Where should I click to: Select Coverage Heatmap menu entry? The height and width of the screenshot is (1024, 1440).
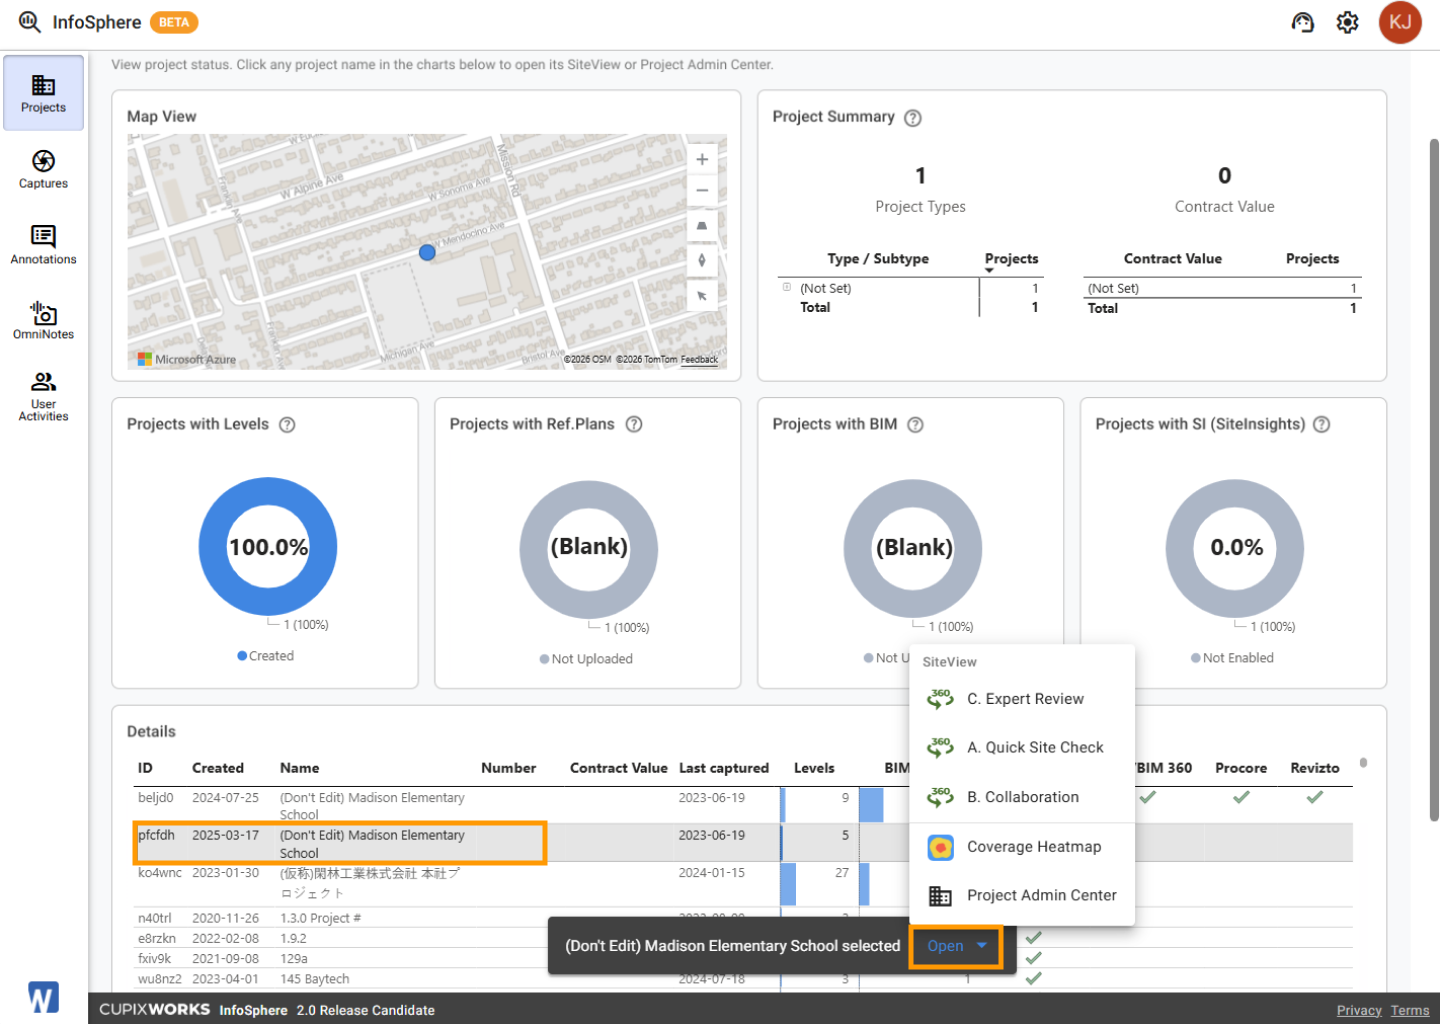tap(1022, 847)
